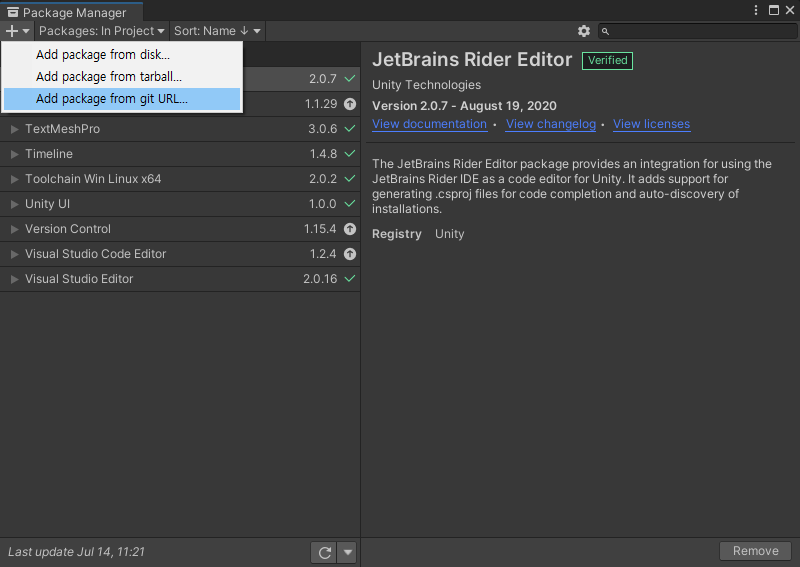Open the View documentation link

pos(429,124)
